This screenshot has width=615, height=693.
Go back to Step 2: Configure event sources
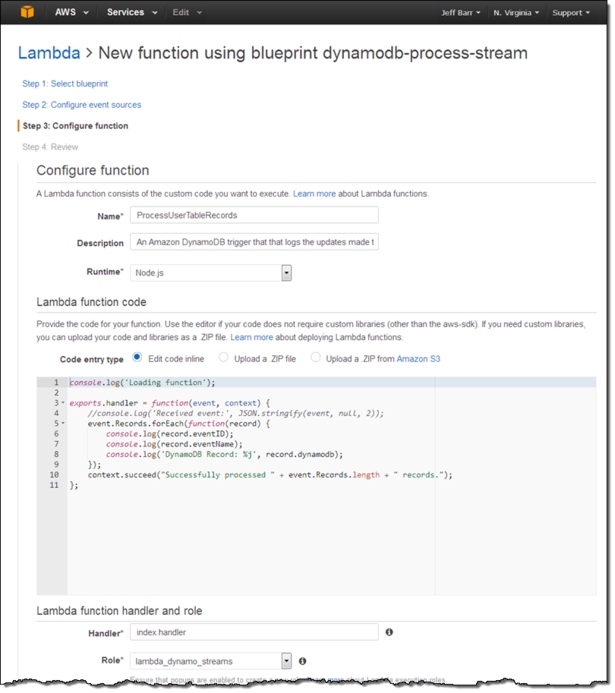tap(82, 105)
